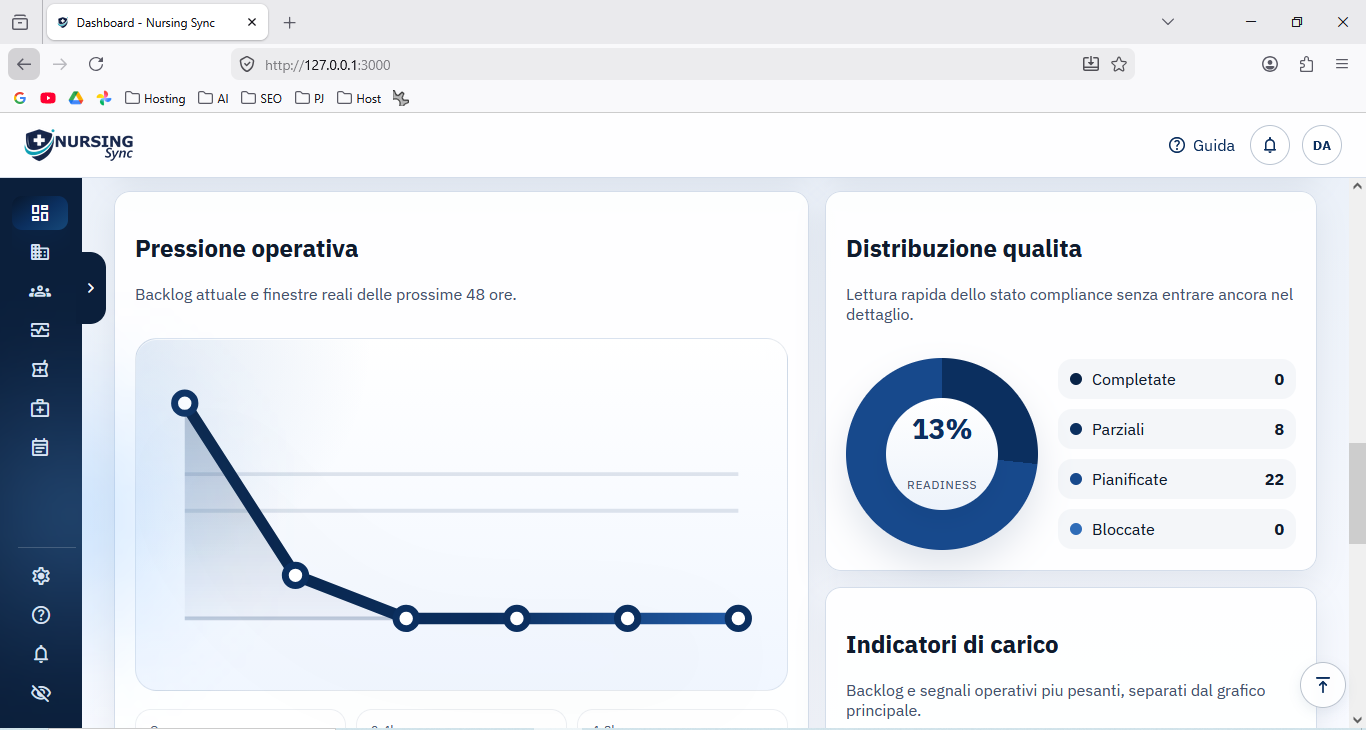Open a new browser tab
1366x730 pixels.
click(290, 22)
